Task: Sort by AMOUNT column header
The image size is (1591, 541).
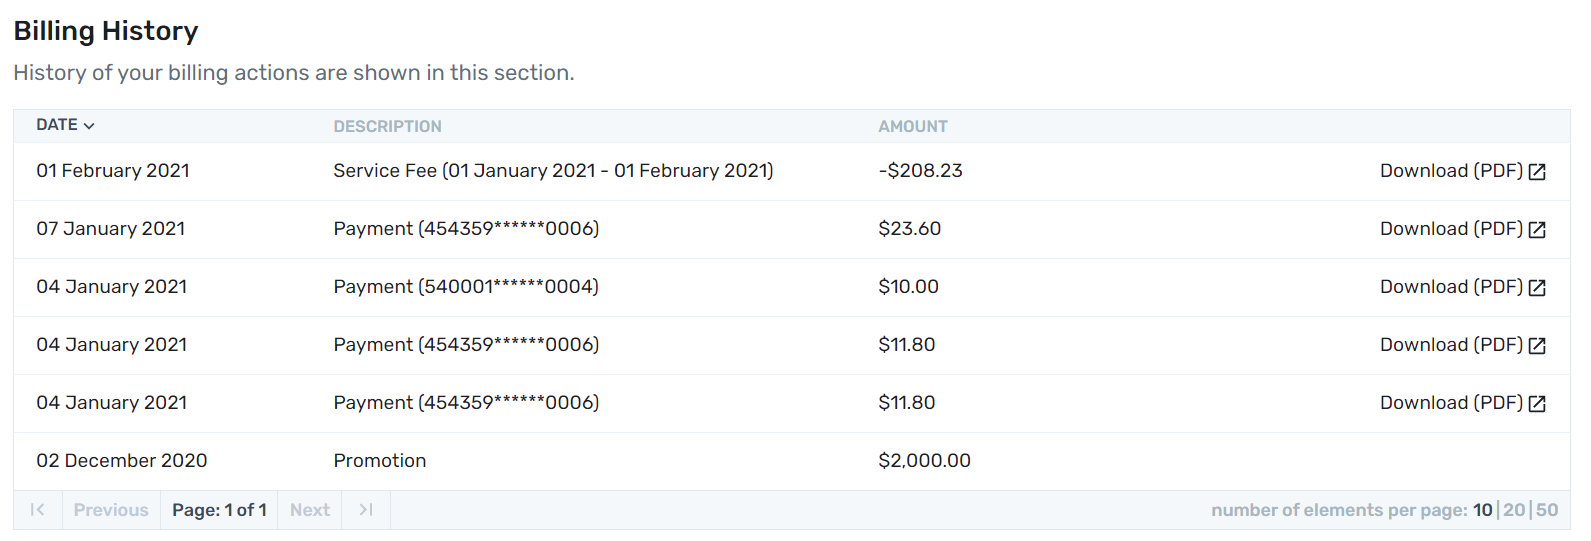Action: [x=913, y=126]
